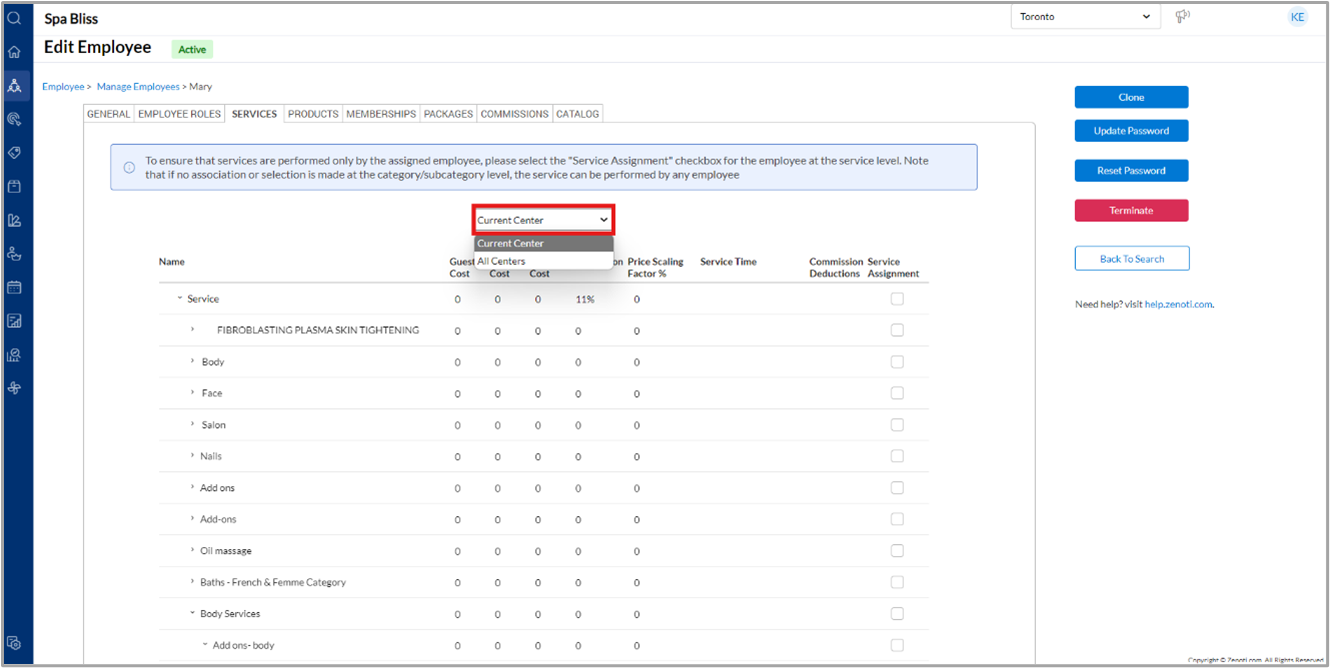The image size is (1330, 668).
Task: Check the Service Assignment box for Face
Action: click(897, 393)
